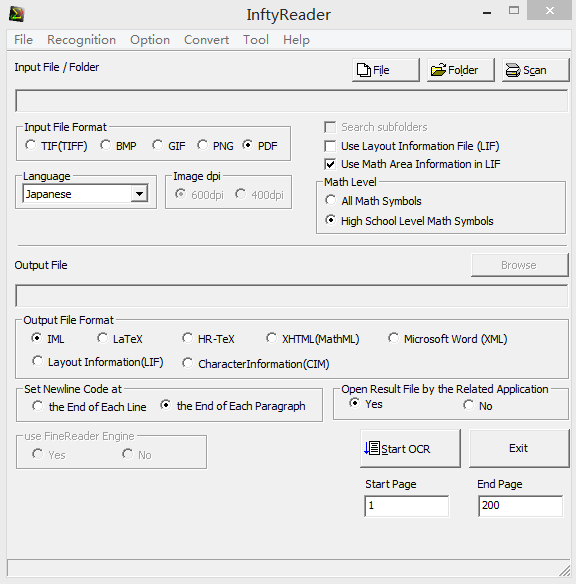Image resolution: width=576 pixels, height=584 pixels.
Task: Click the Output File path field
Action: point(292,296)
